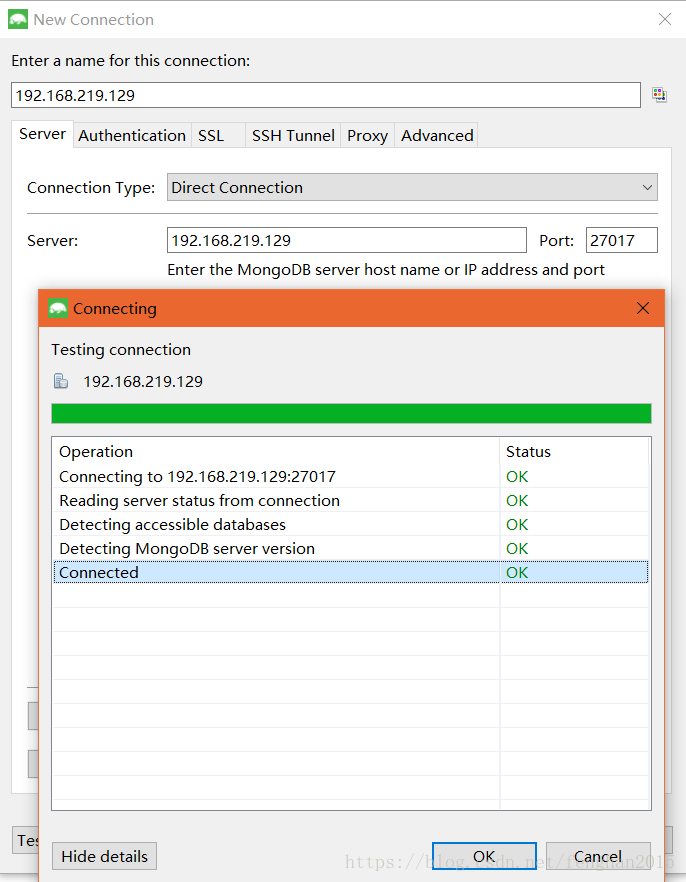Click the server icon beside 192.168.219.129
686x882 pixels.
pos(61,381)
